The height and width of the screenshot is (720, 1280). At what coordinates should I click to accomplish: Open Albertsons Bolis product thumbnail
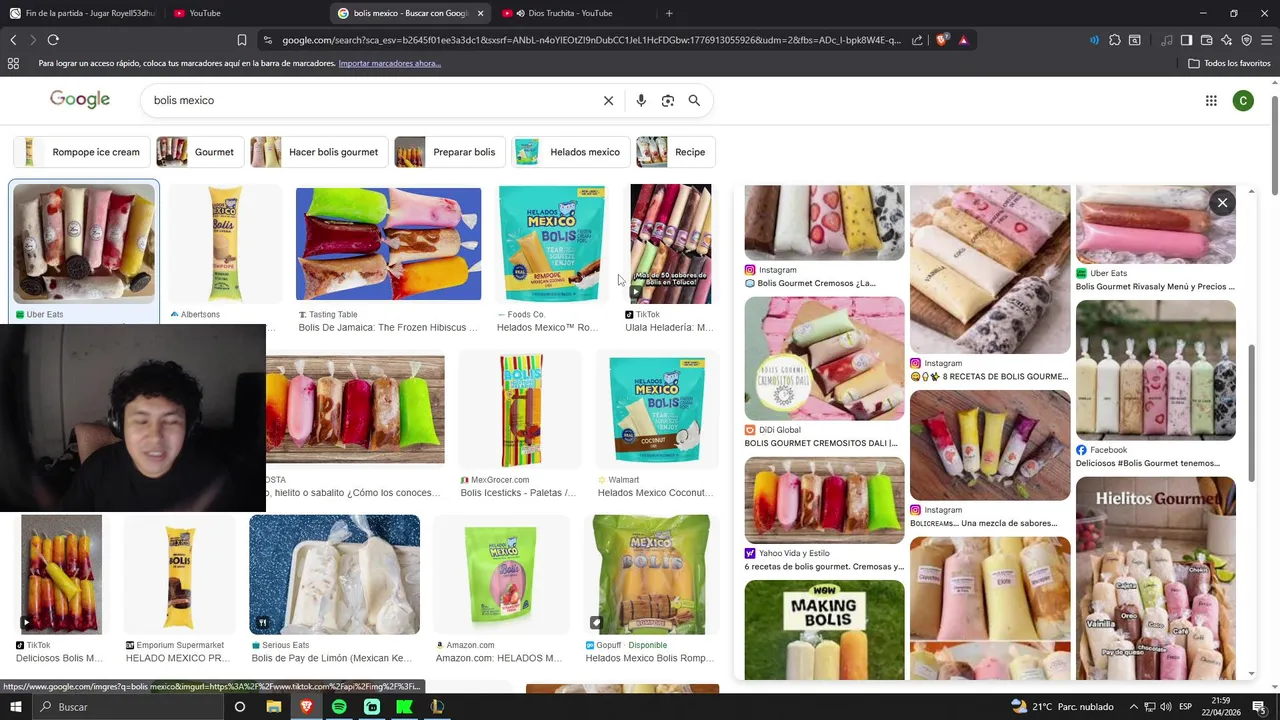pyautogui.click(x=225, y=243)
